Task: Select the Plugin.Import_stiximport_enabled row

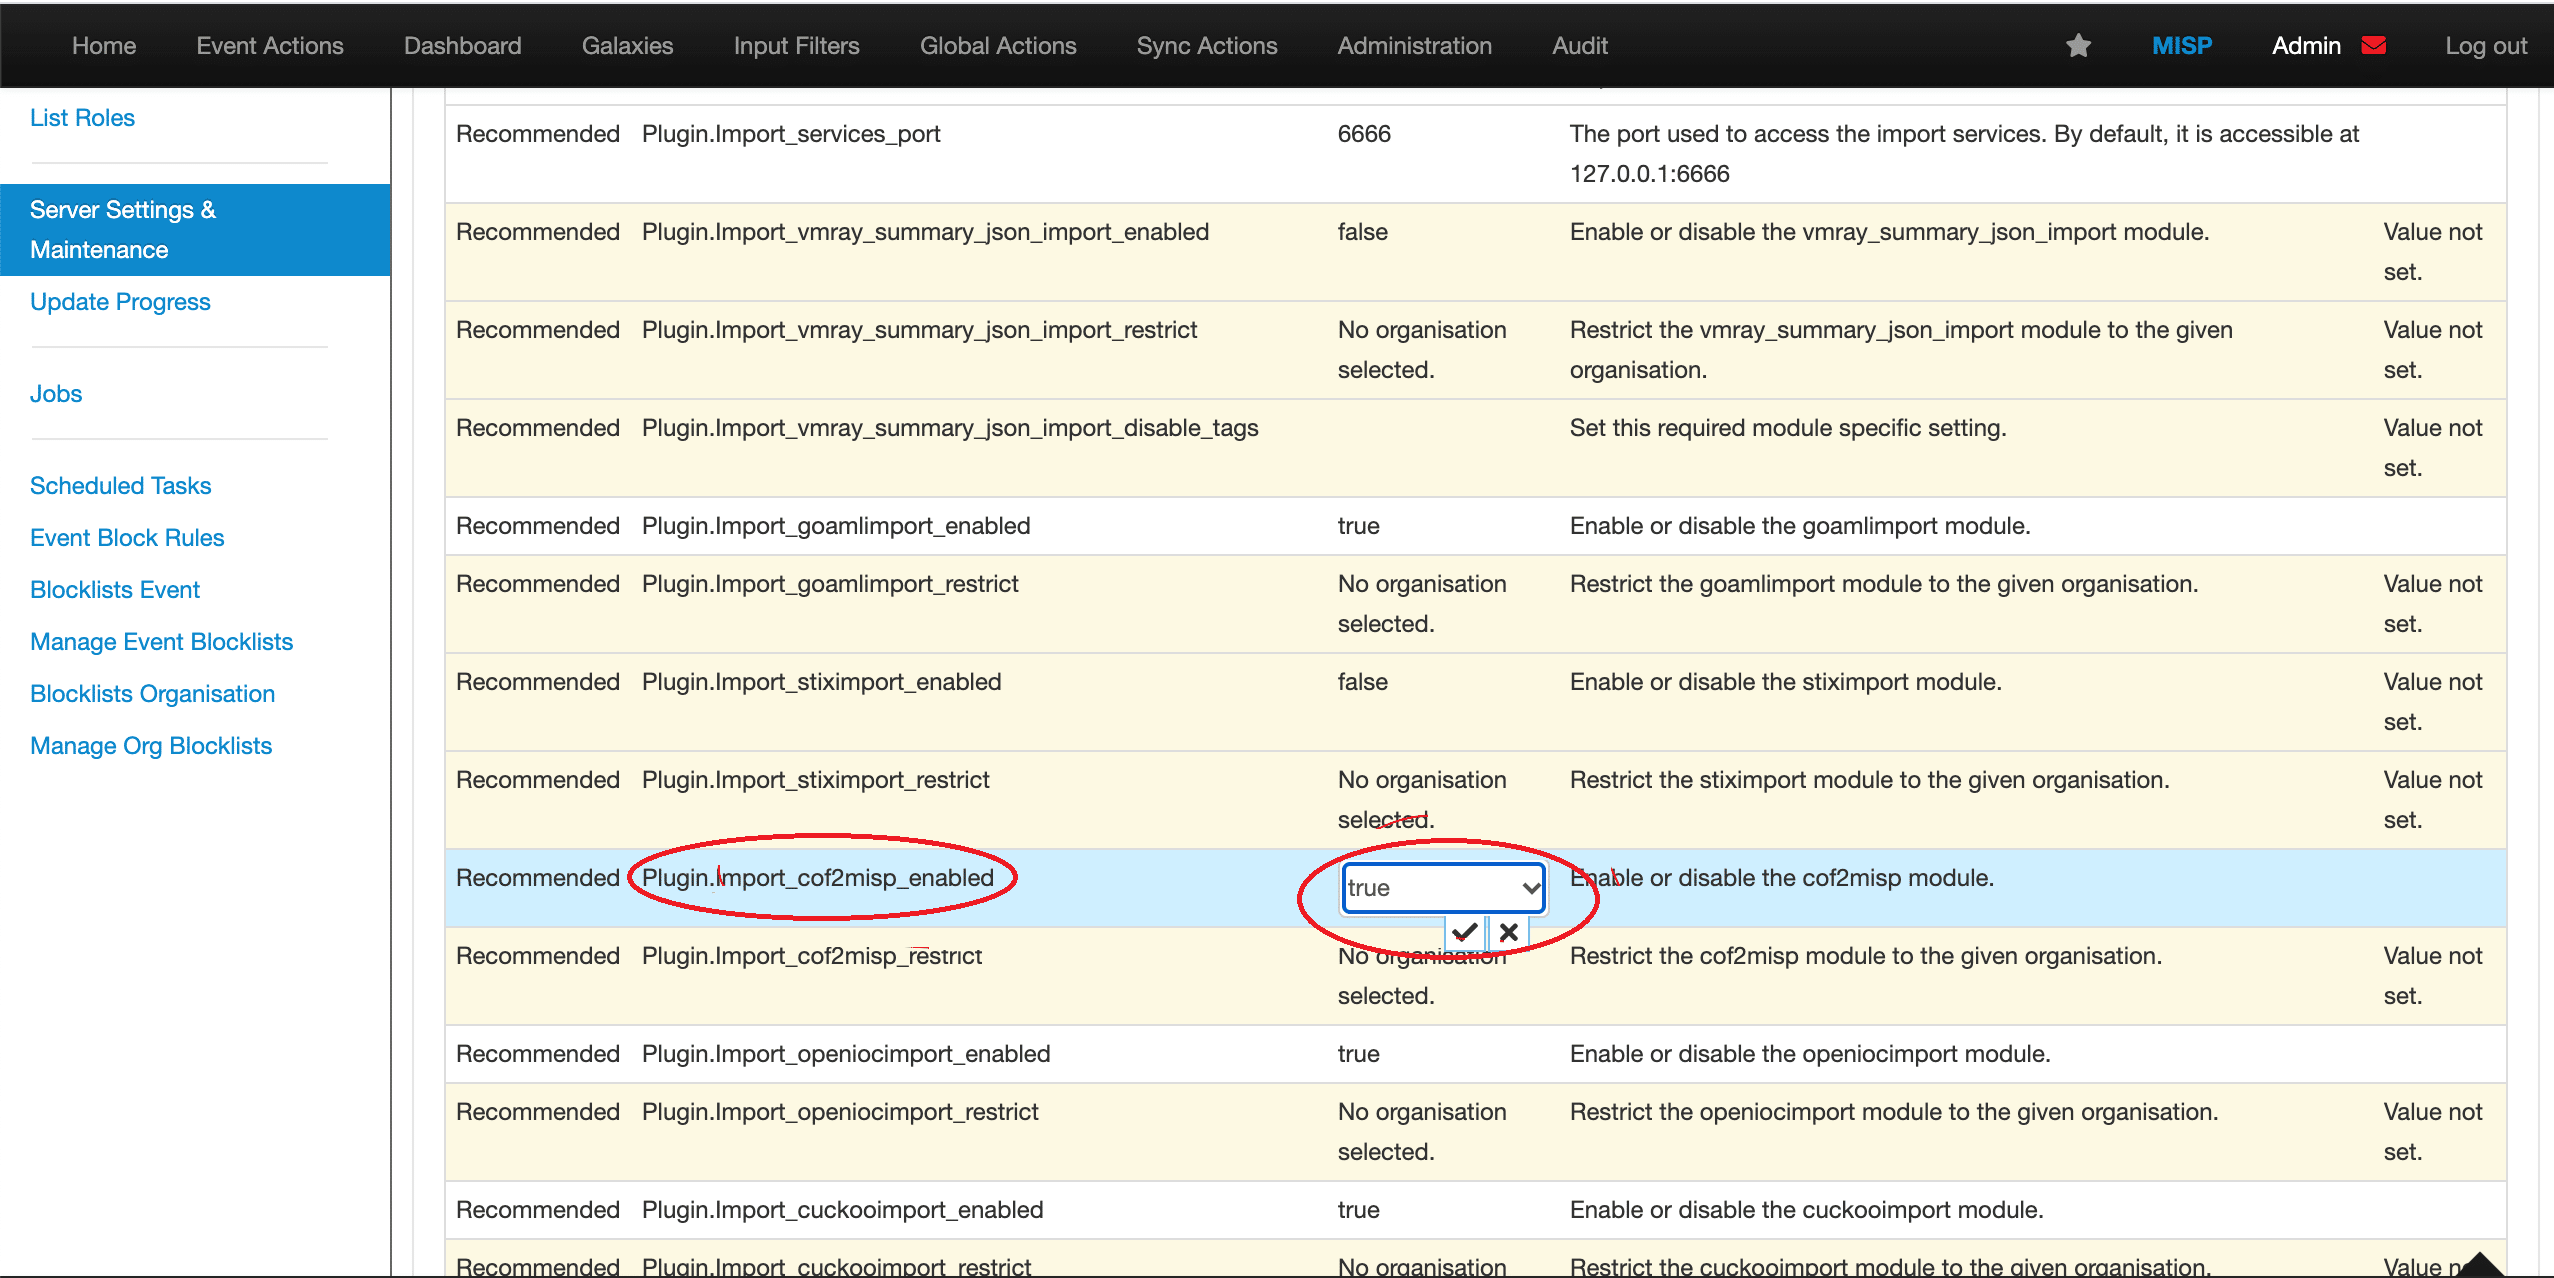Action: tap(820, 681)
